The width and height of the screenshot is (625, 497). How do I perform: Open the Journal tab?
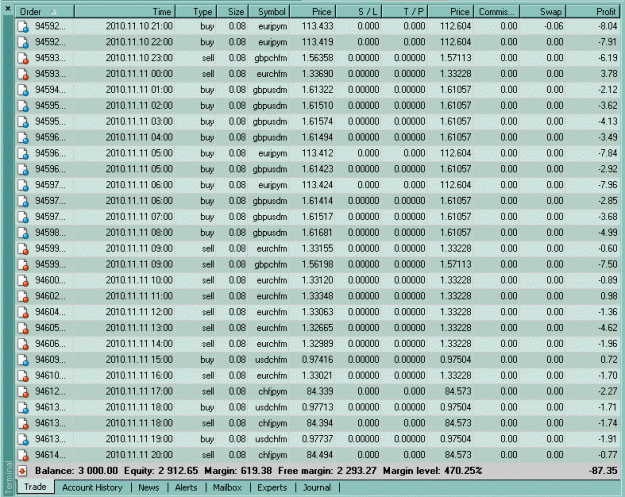[x=317, y=487]
